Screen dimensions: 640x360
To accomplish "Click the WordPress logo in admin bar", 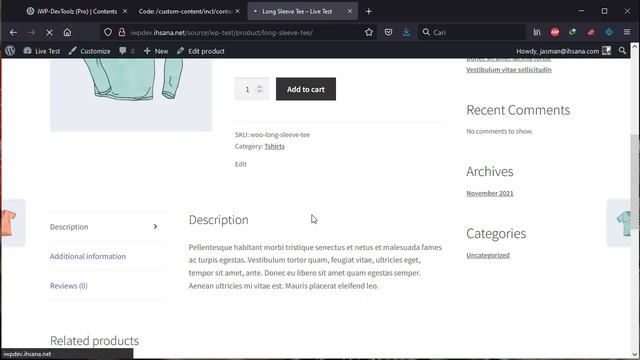I will tap(10, 51).
